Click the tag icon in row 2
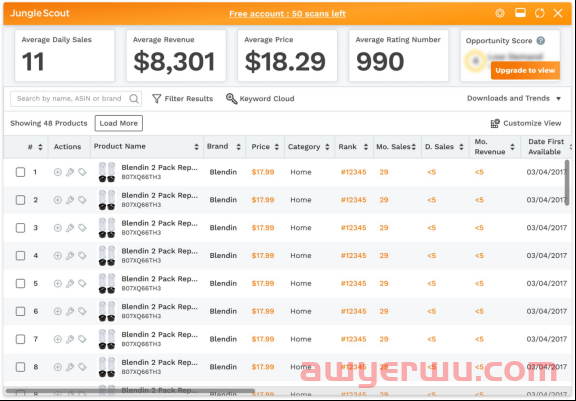This screenshot has width=576, height=401. pyautogui.click(x=82, y=200)
